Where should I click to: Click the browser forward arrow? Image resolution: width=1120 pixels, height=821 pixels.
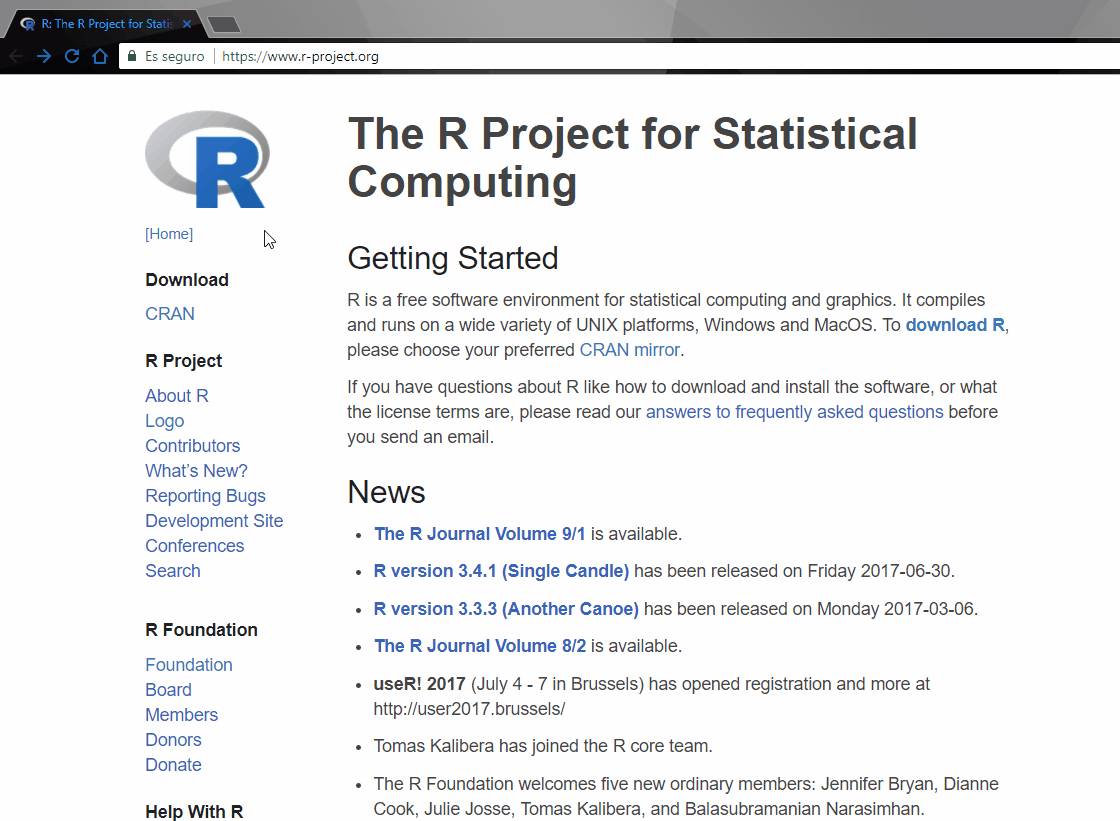click(44, 56)
